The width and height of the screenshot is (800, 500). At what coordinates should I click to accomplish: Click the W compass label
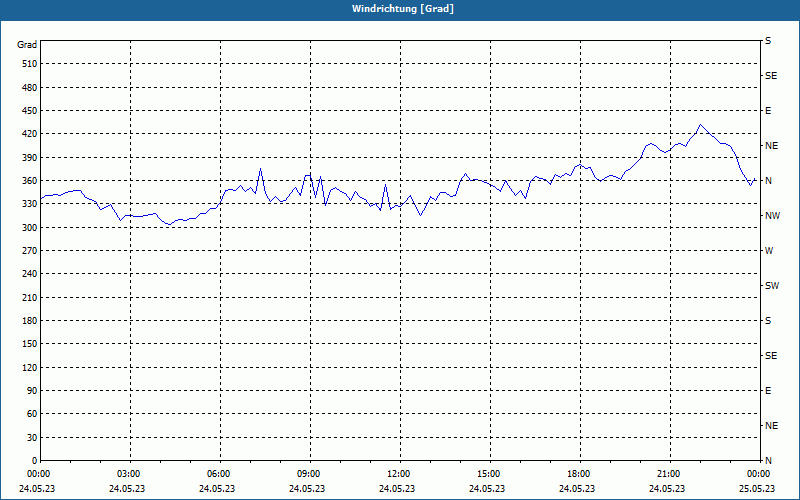pyautogui.click(x=769, y=251)
